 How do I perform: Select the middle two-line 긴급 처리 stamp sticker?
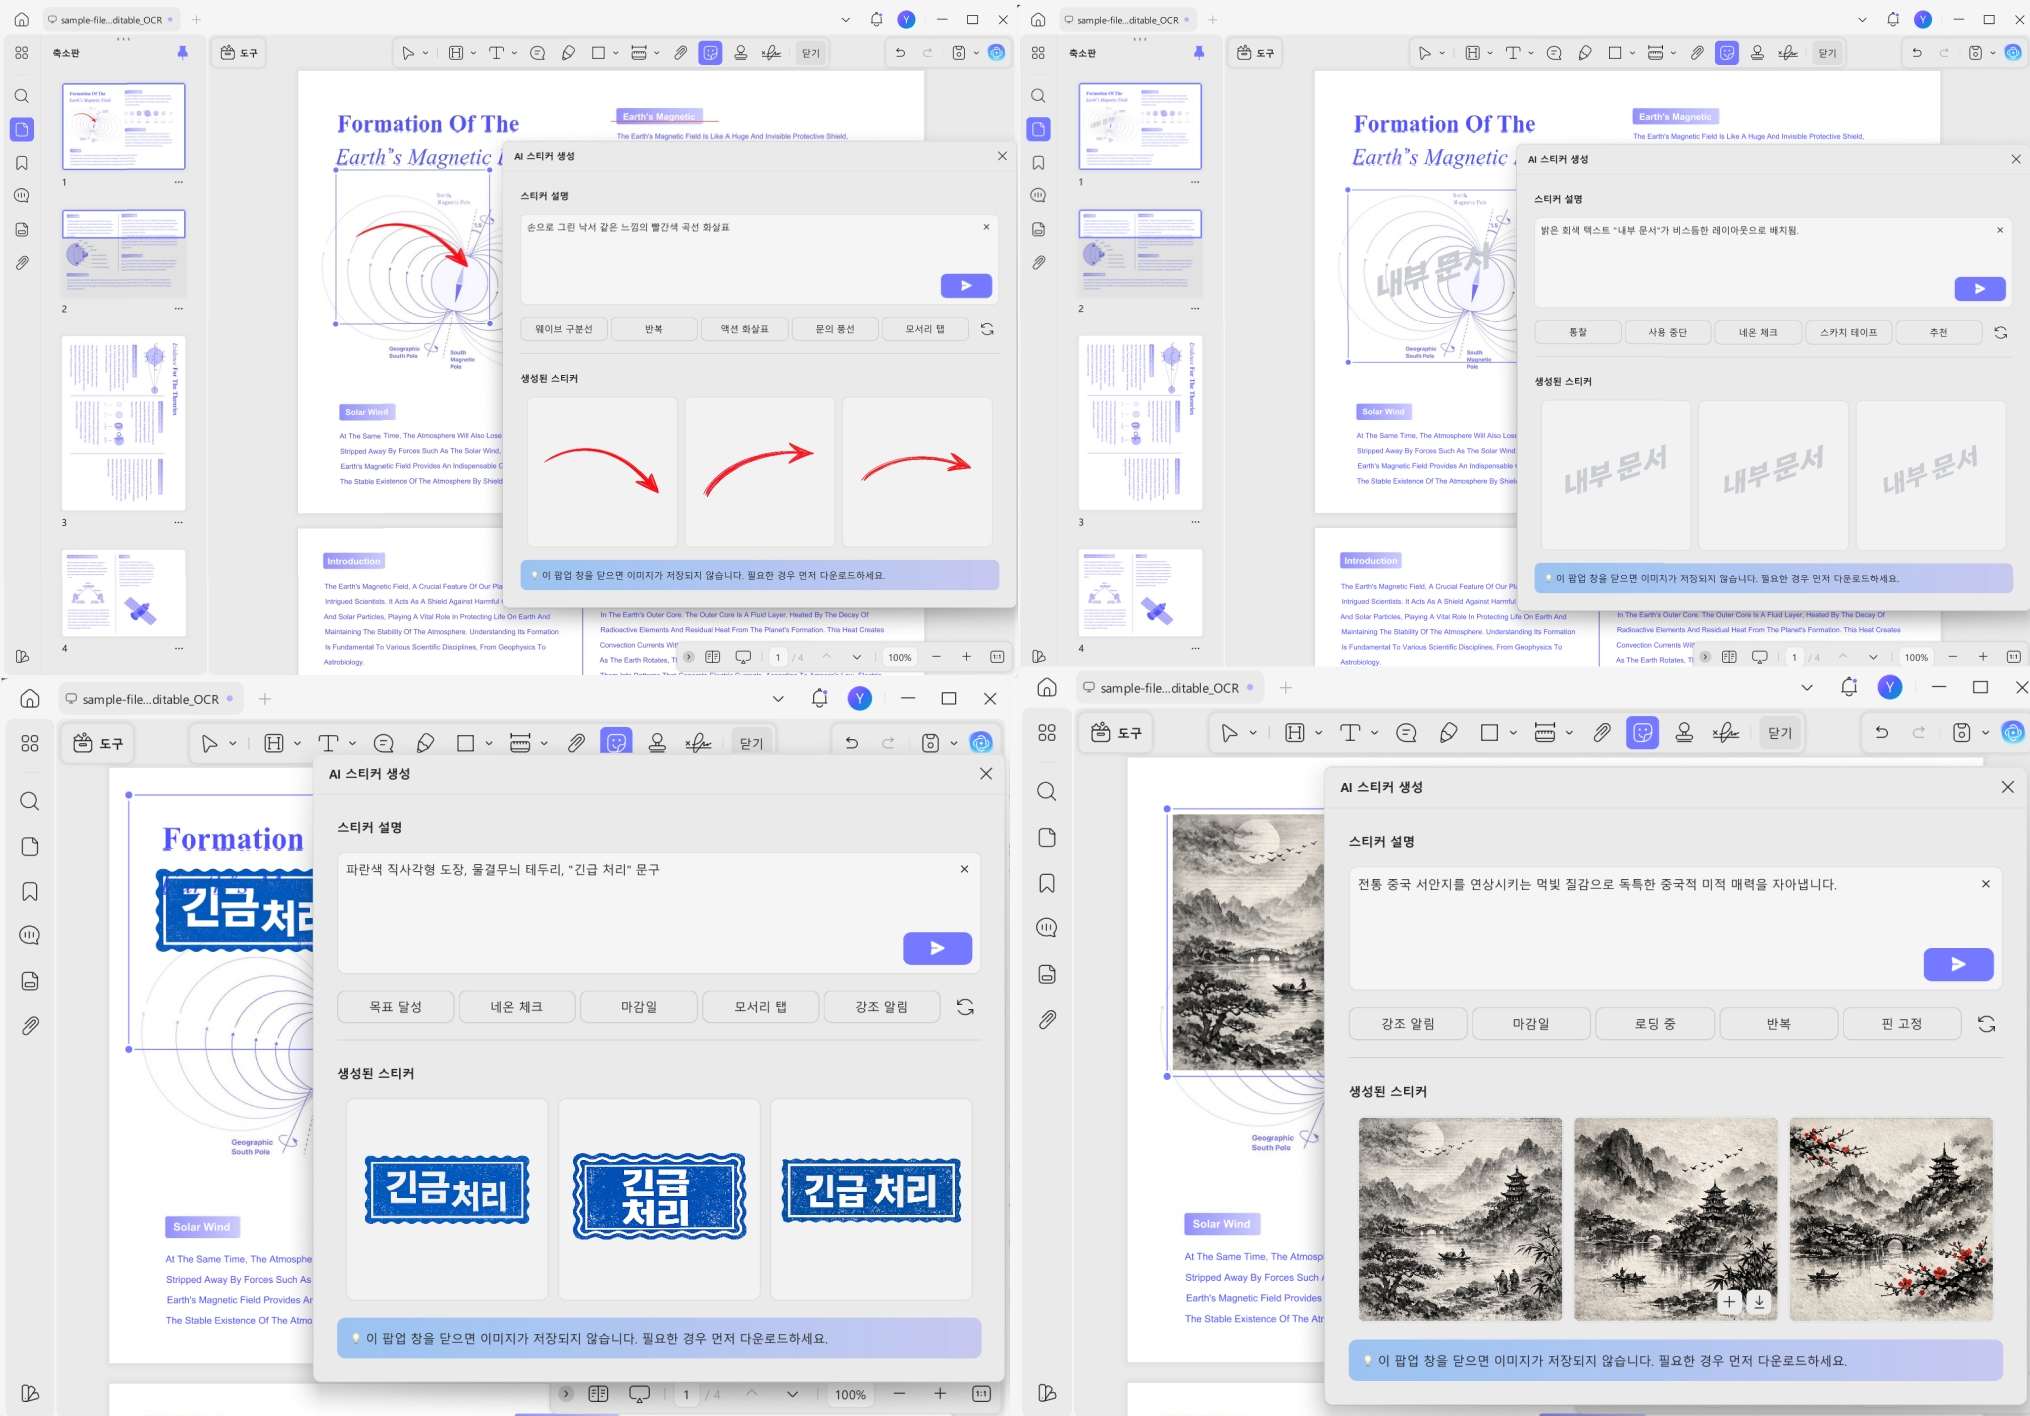pyautogui.click(x=658, y=1197)
